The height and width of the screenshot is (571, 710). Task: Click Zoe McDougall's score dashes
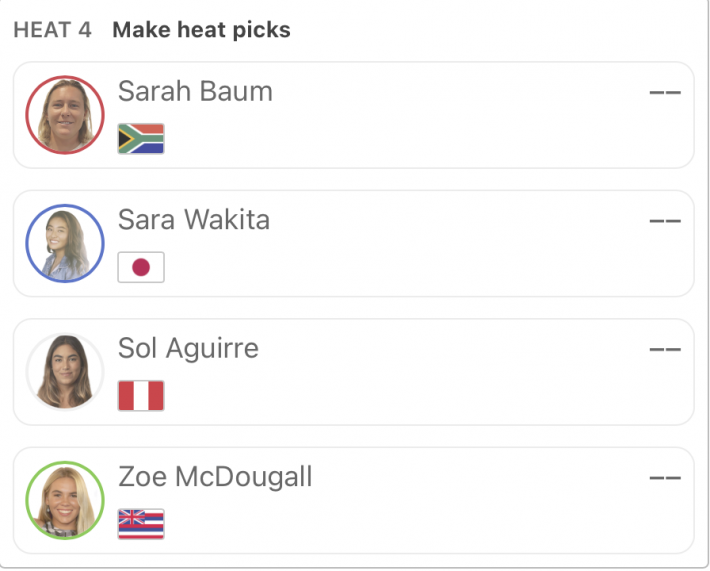(x=665, y=478)
